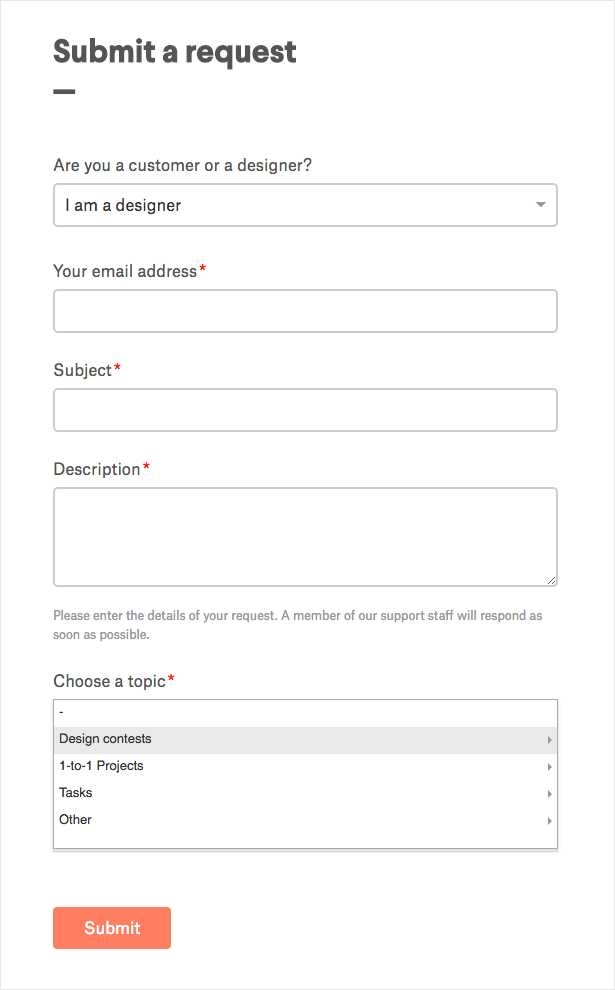The image size is (615, 990).
Task: Expand the arrow beside Design contests
Action: click(549, 740)
